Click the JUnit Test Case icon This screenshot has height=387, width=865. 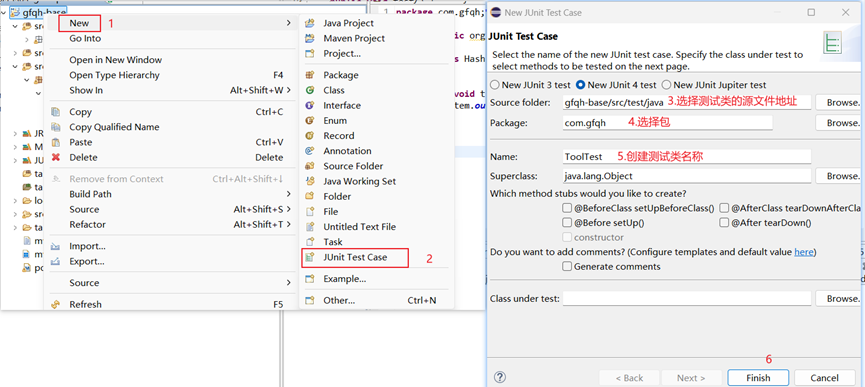(310, 257)
